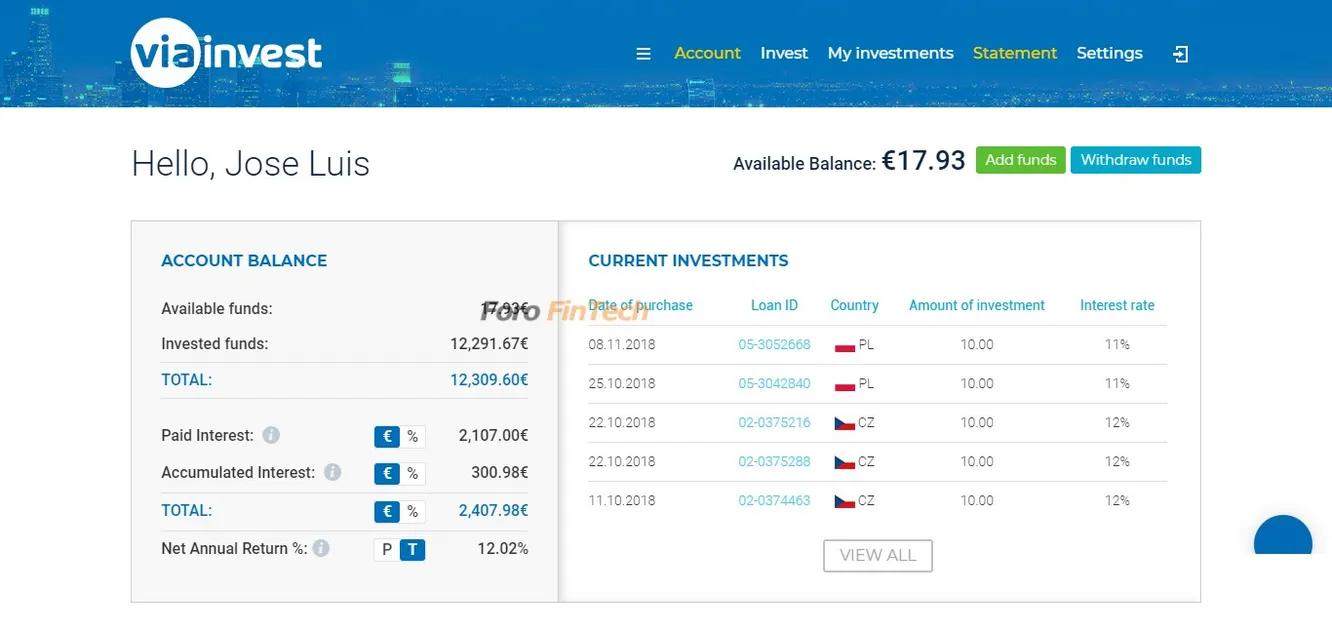Click the viainvest logo
This screenshot has height=634, width=1332.
[227, 52]
